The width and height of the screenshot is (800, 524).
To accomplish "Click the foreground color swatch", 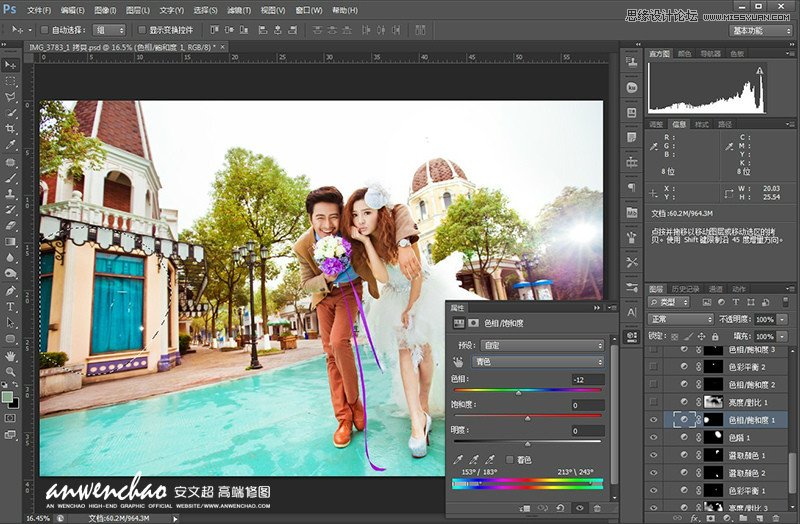I will pyautogui.click(x=7, y=397).
